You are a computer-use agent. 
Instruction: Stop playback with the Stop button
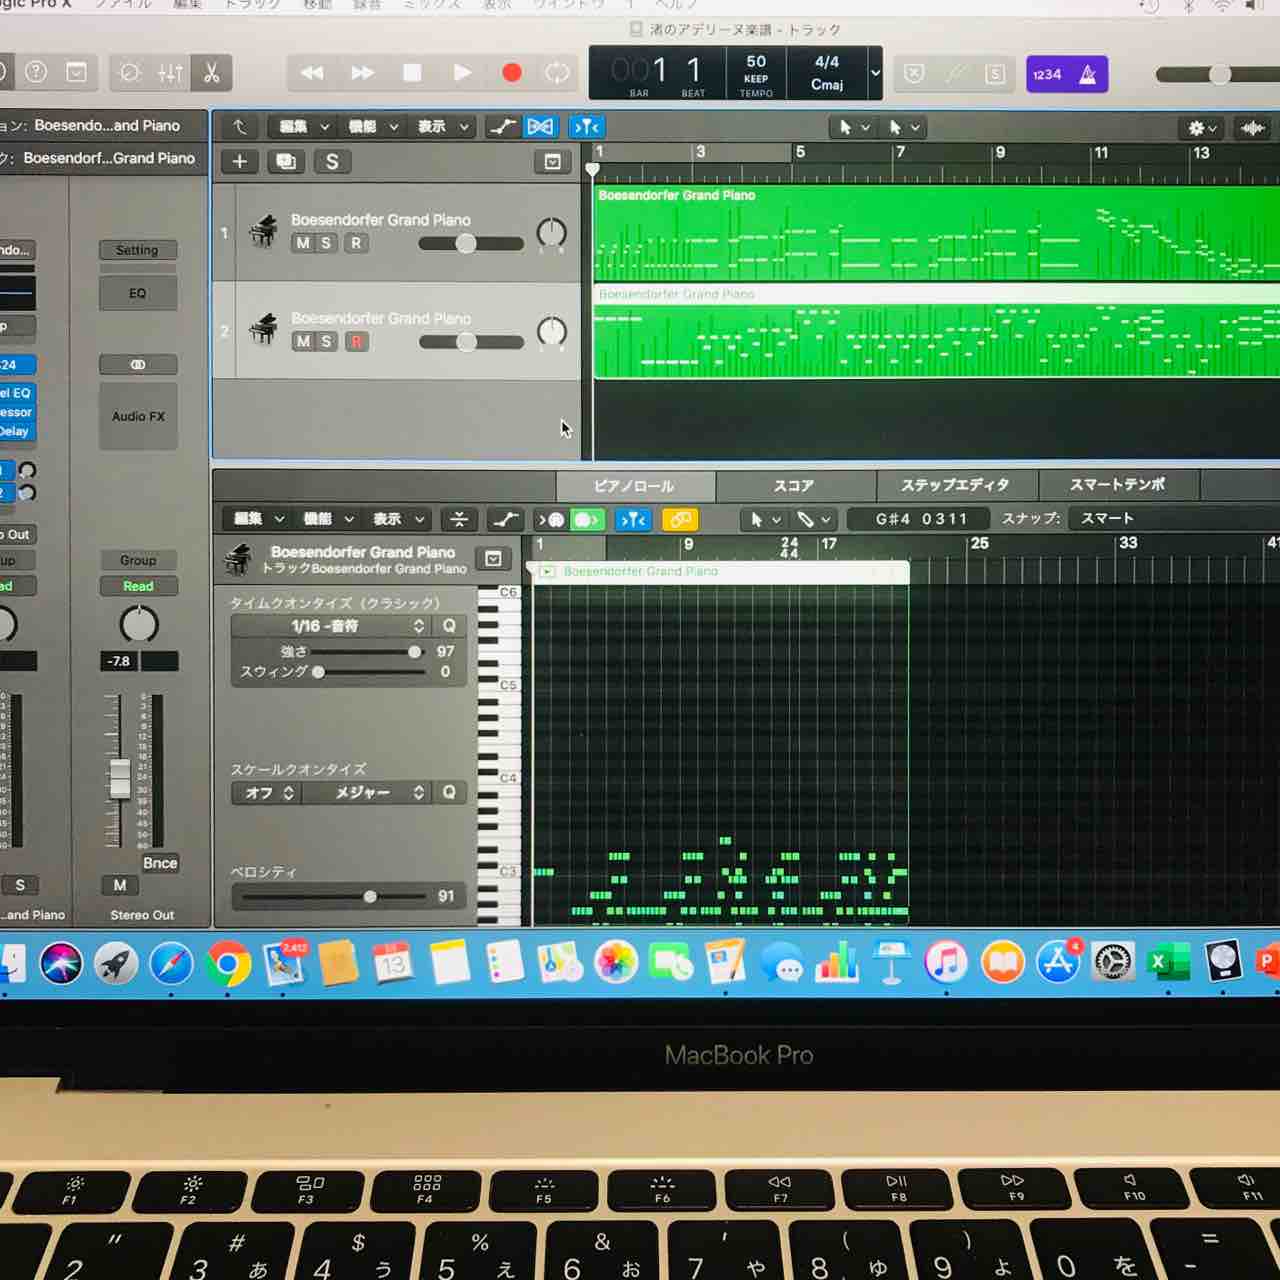[x=412, y=73]
